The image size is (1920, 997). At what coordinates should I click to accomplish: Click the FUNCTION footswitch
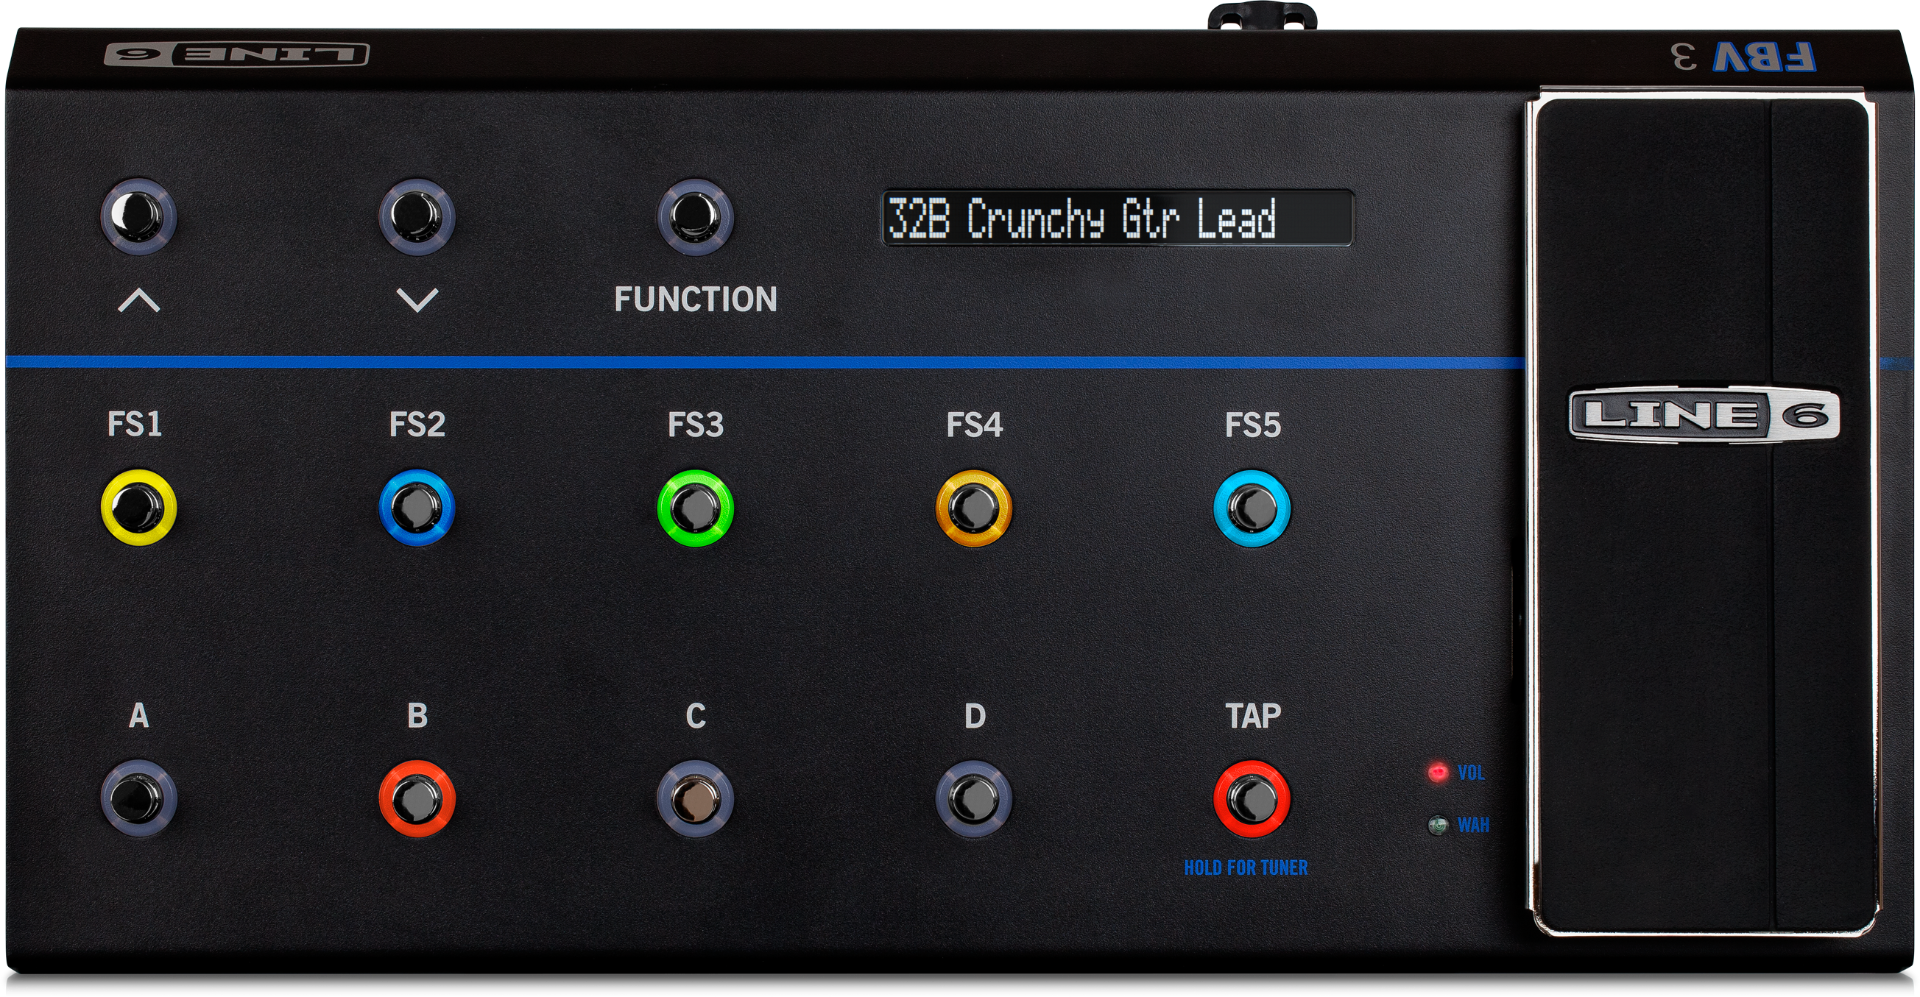click(695, 216)
